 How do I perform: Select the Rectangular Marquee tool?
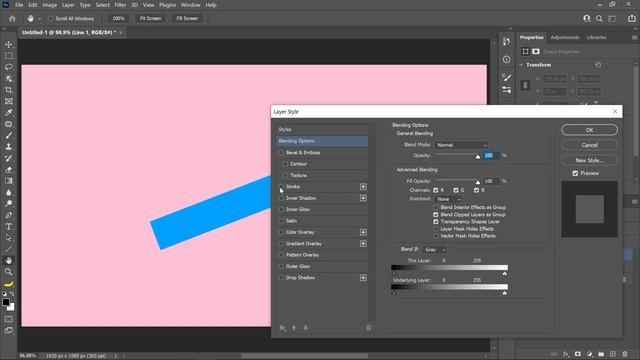click(x=9, y=56)
